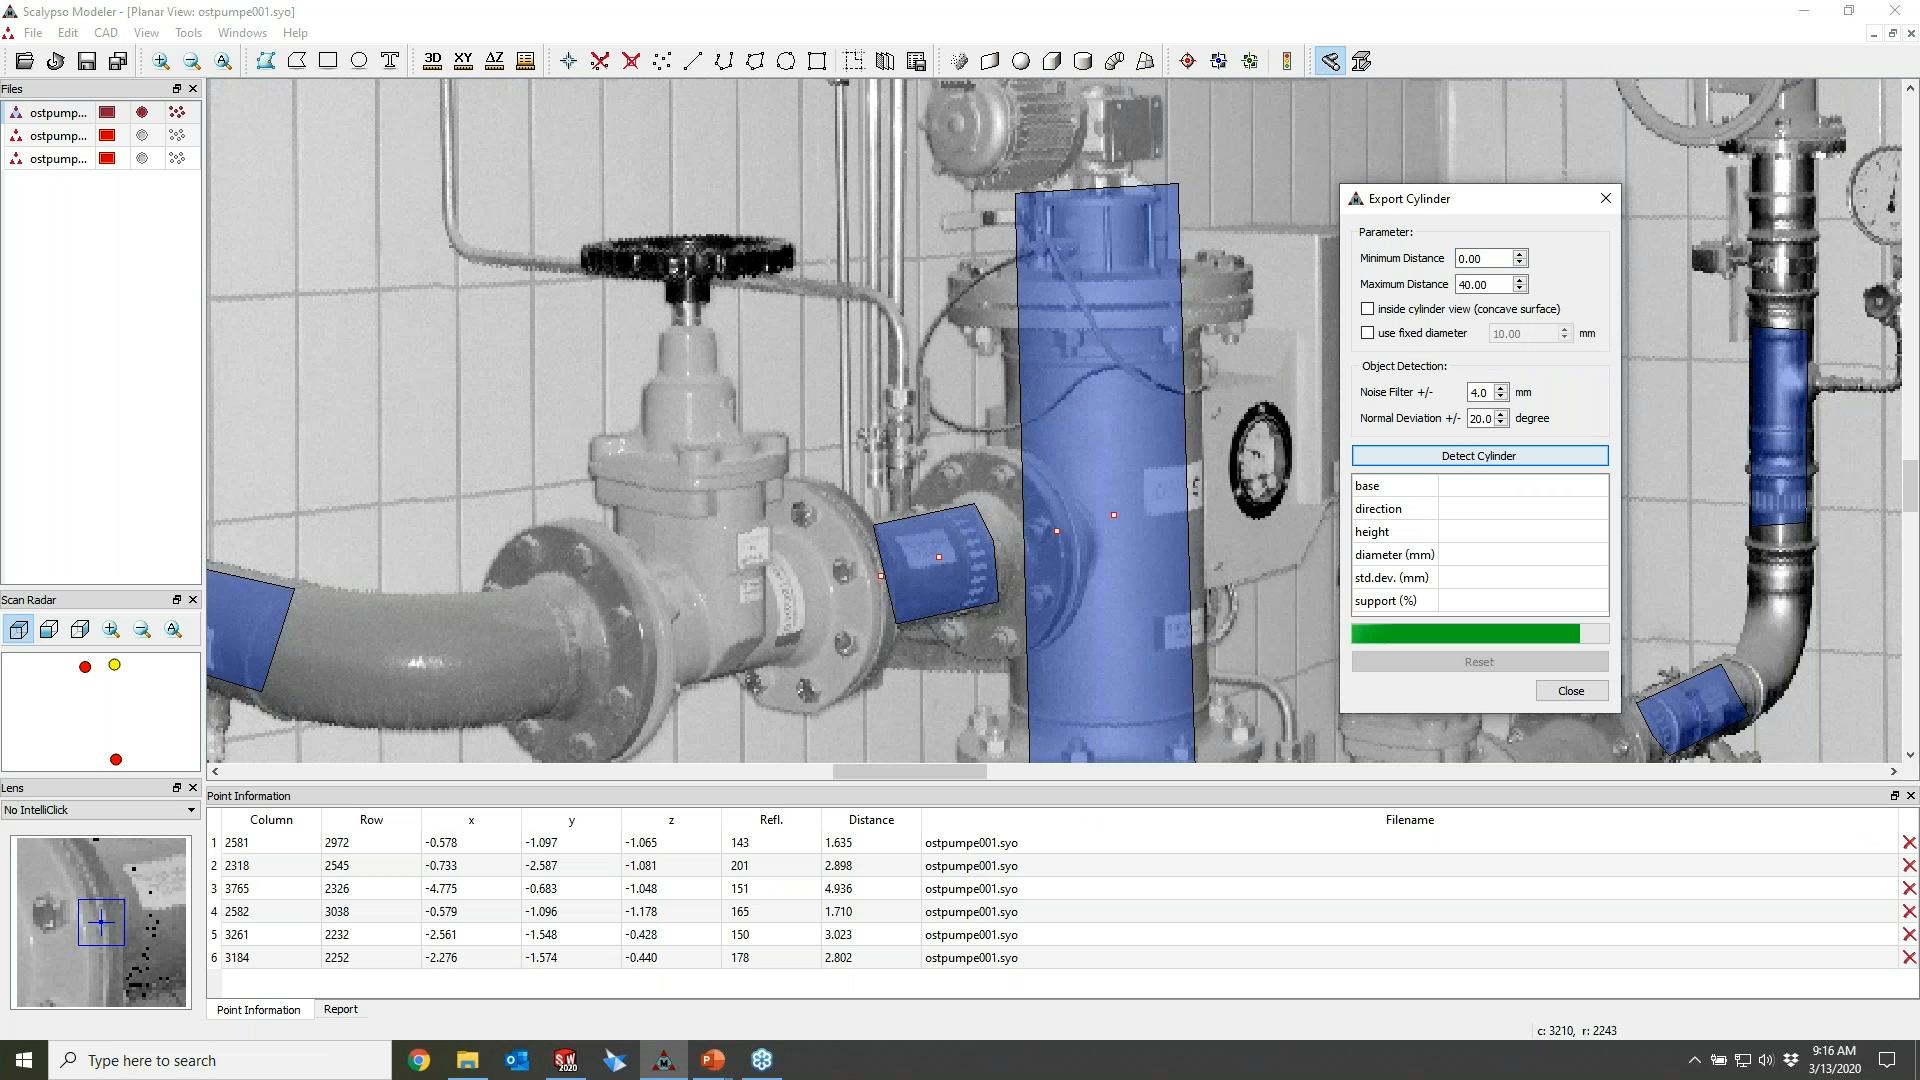Increase the Noise Filter spinner value
1920x1080 pixels.
[x=1501, y=388]
